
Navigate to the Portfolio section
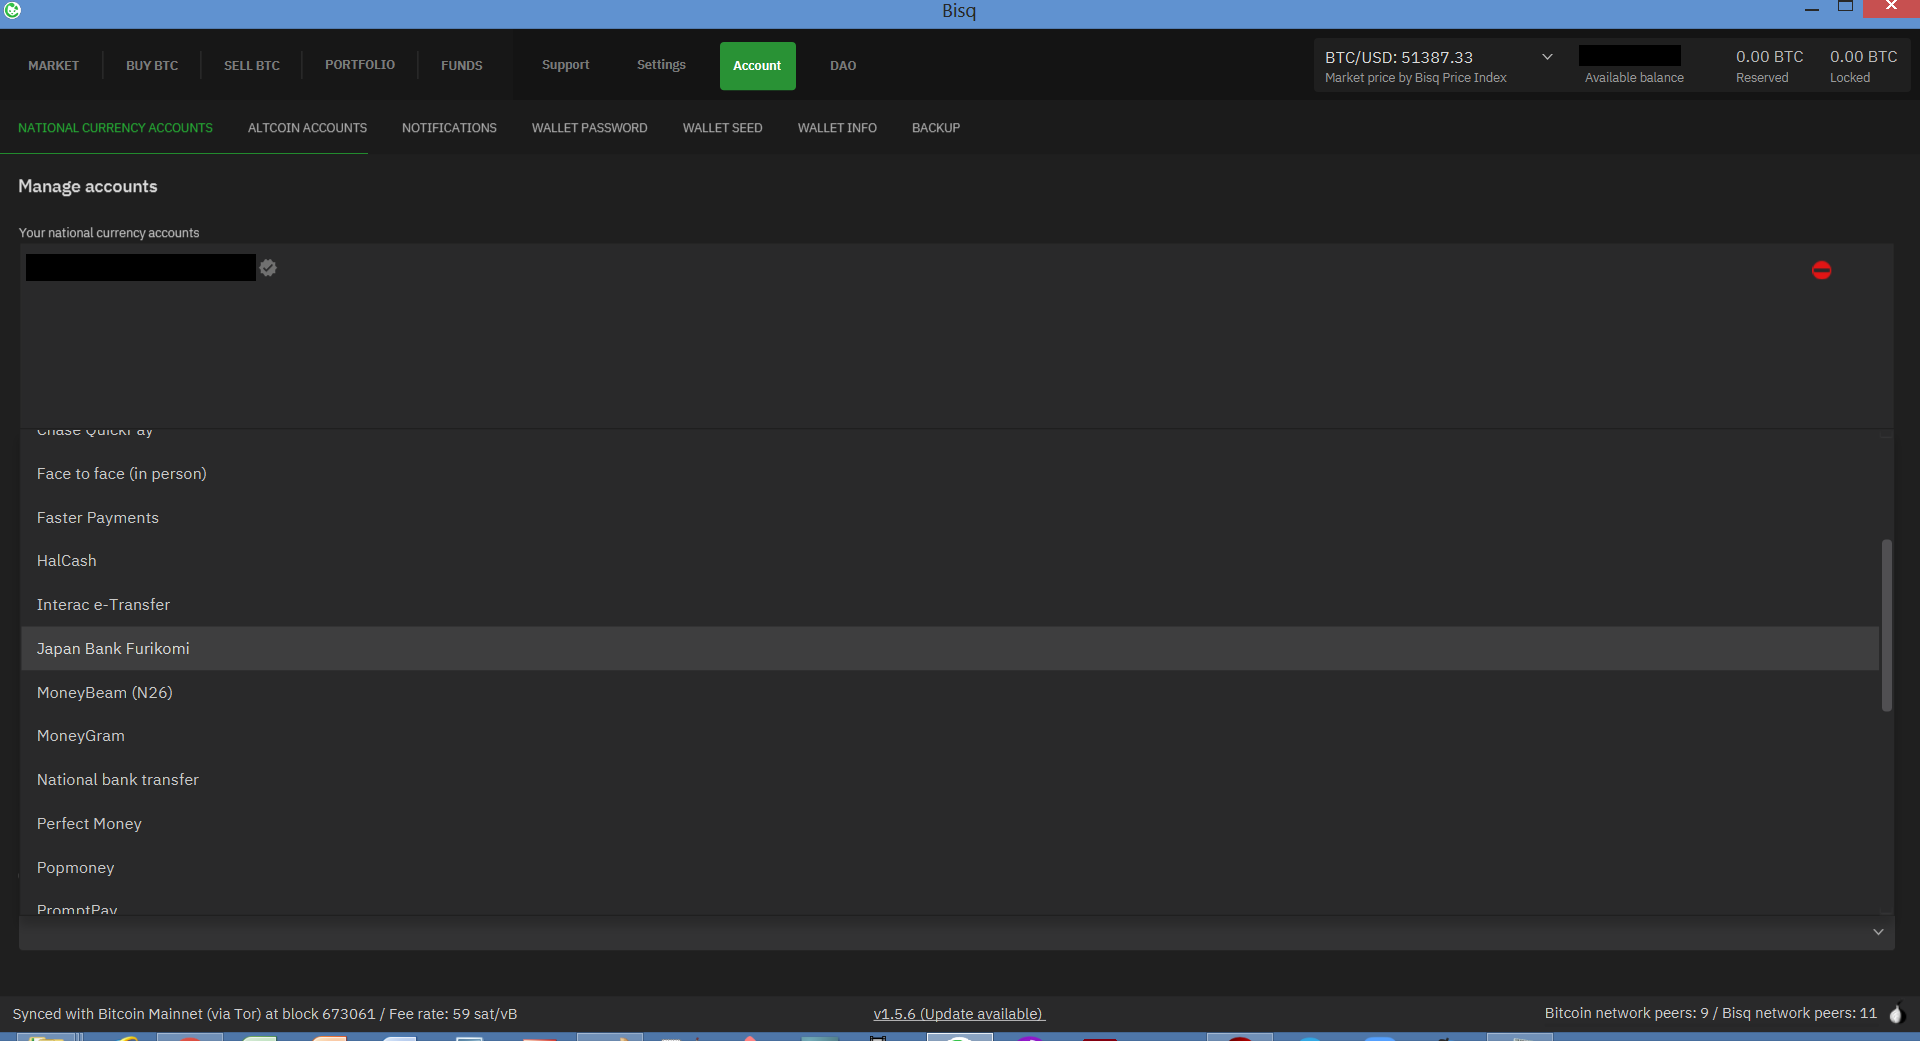coord(359,65)
